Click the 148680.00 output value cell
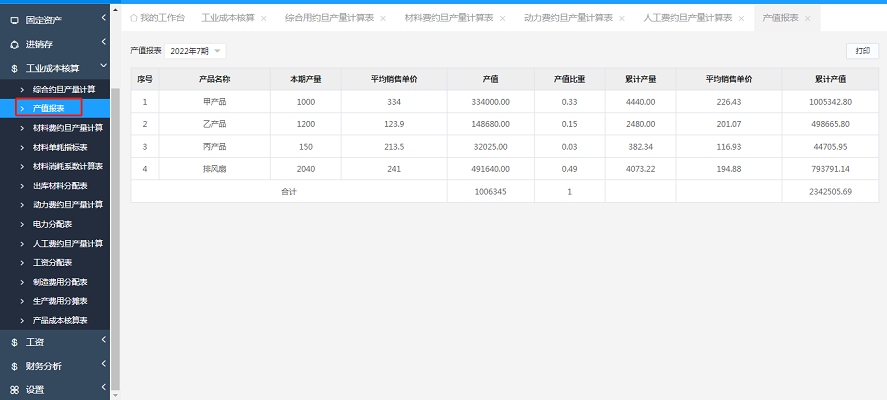Viewport: 887px width, 400px height. point(490,124)
